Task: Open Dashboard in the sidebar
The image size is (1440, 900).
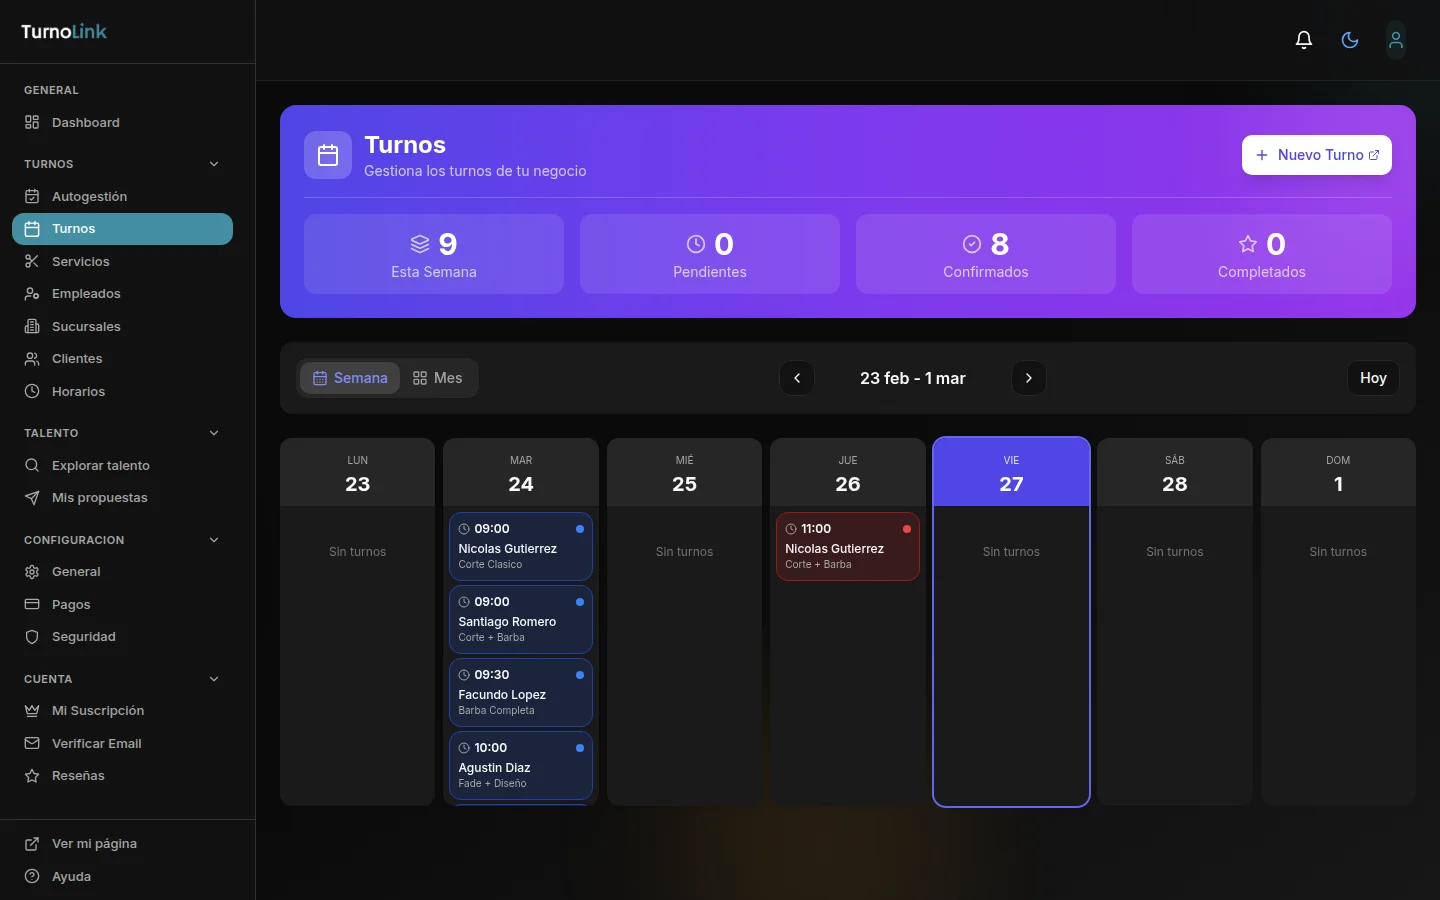Action: pos(85,123)
